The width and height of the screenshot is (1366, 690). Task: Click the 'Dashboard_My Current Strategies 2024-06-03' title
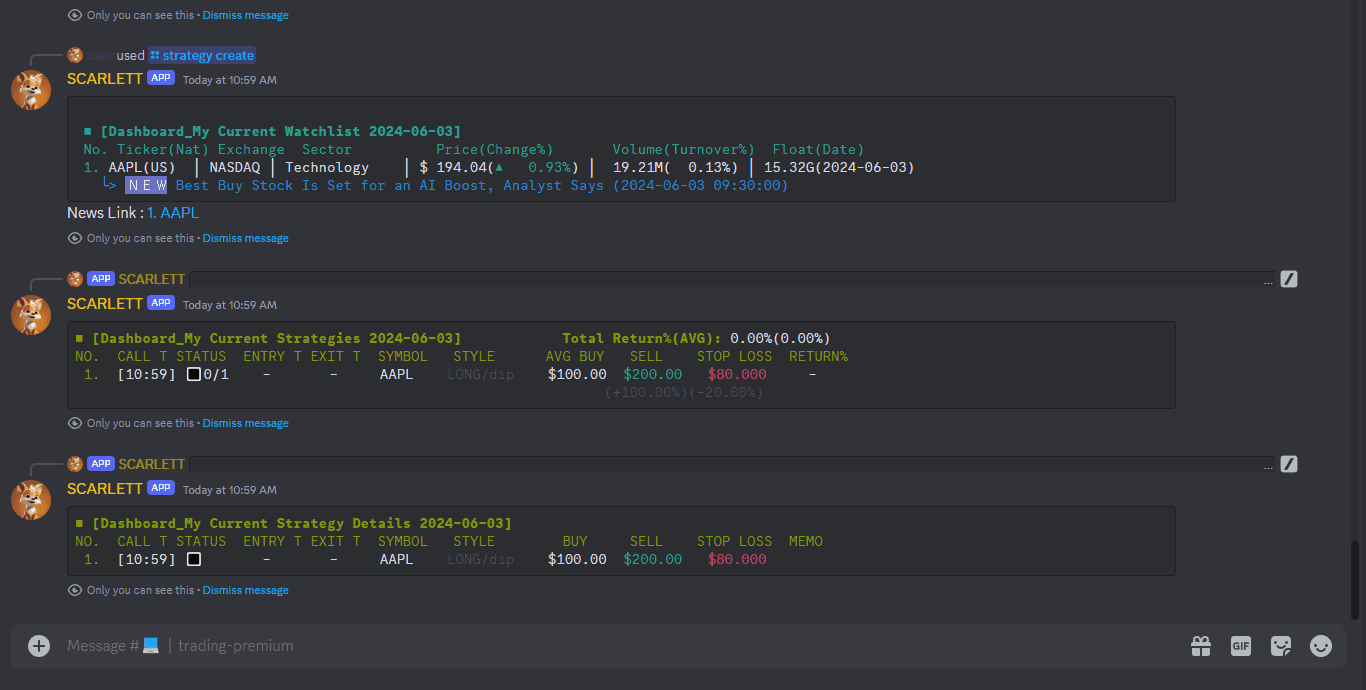point(277,338)
